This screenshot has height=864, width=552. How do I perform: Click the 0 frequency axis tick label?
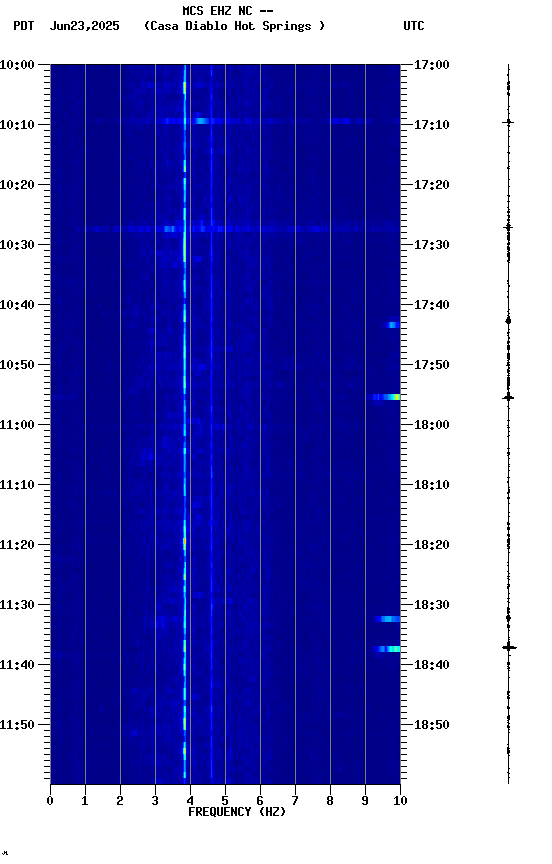50,801
